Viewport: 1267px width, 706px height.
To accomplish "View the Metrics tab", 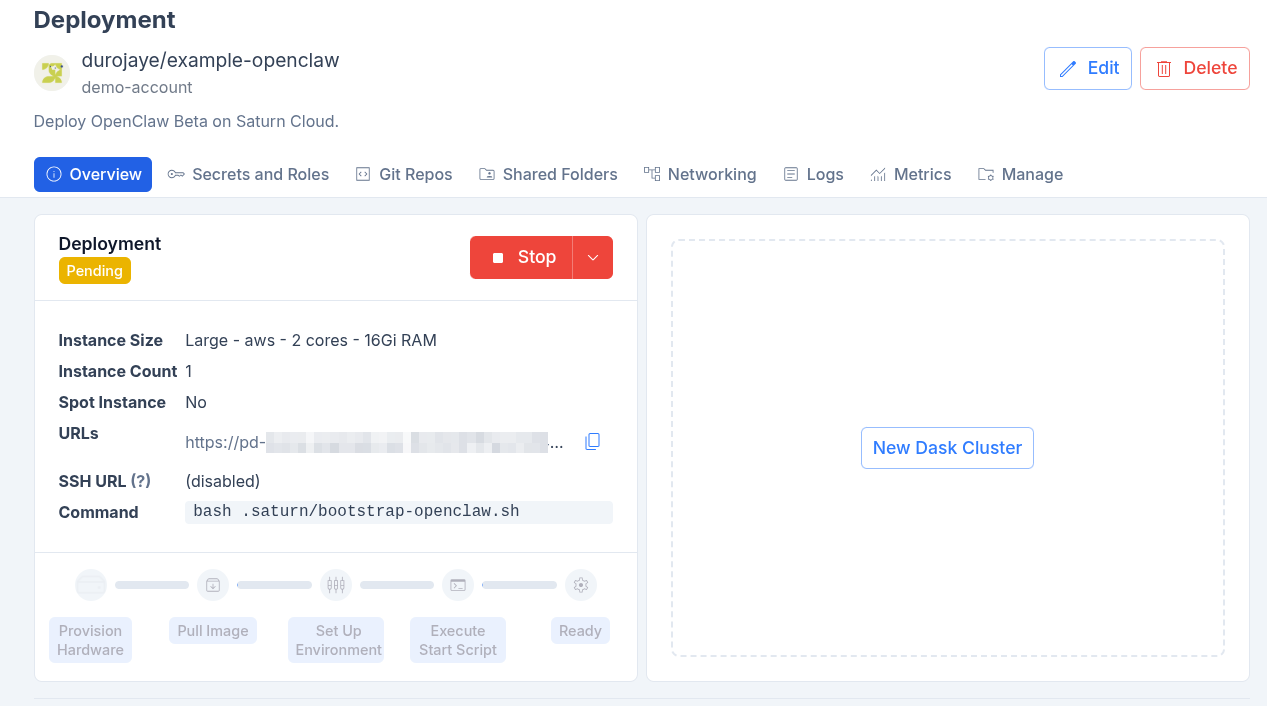I will coord(910,174).
